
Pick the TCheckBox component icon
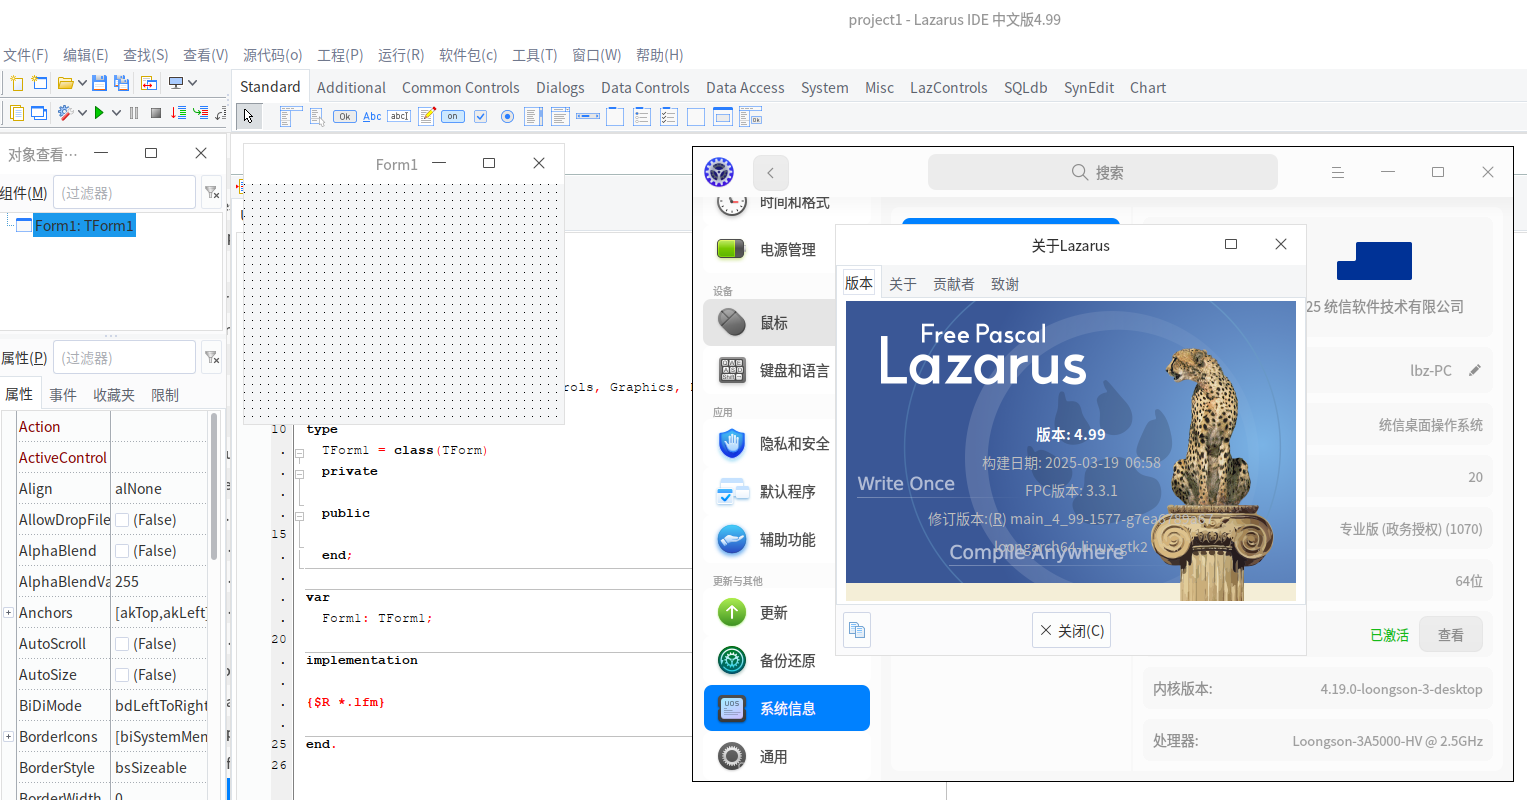[x=480, y=117]
